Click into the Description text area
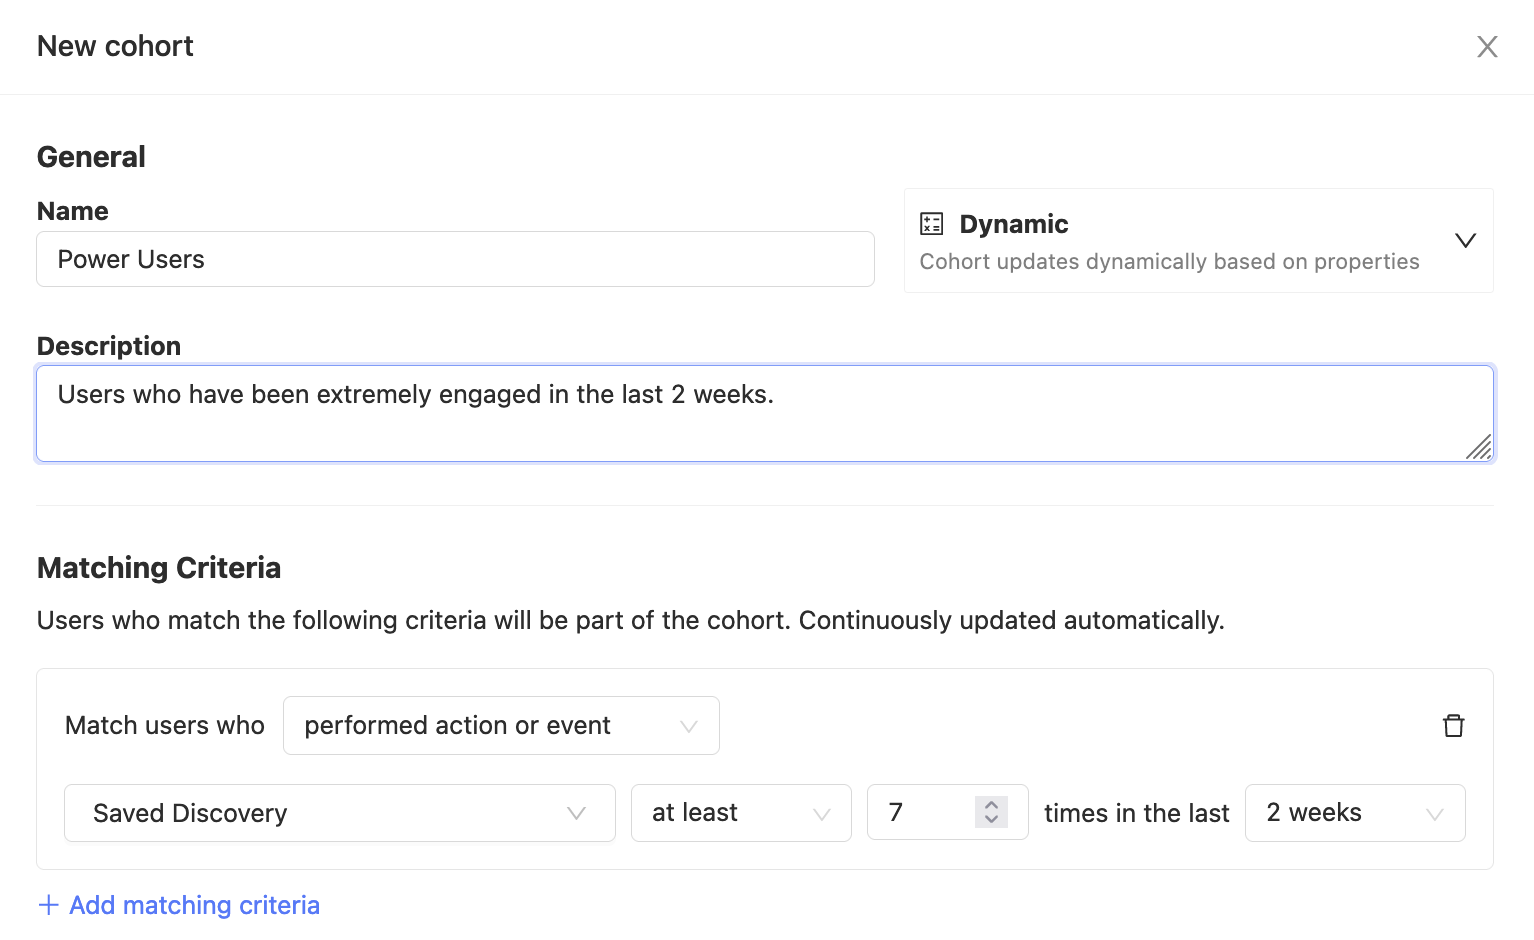Screen dimensions: 1534x940 765,414
